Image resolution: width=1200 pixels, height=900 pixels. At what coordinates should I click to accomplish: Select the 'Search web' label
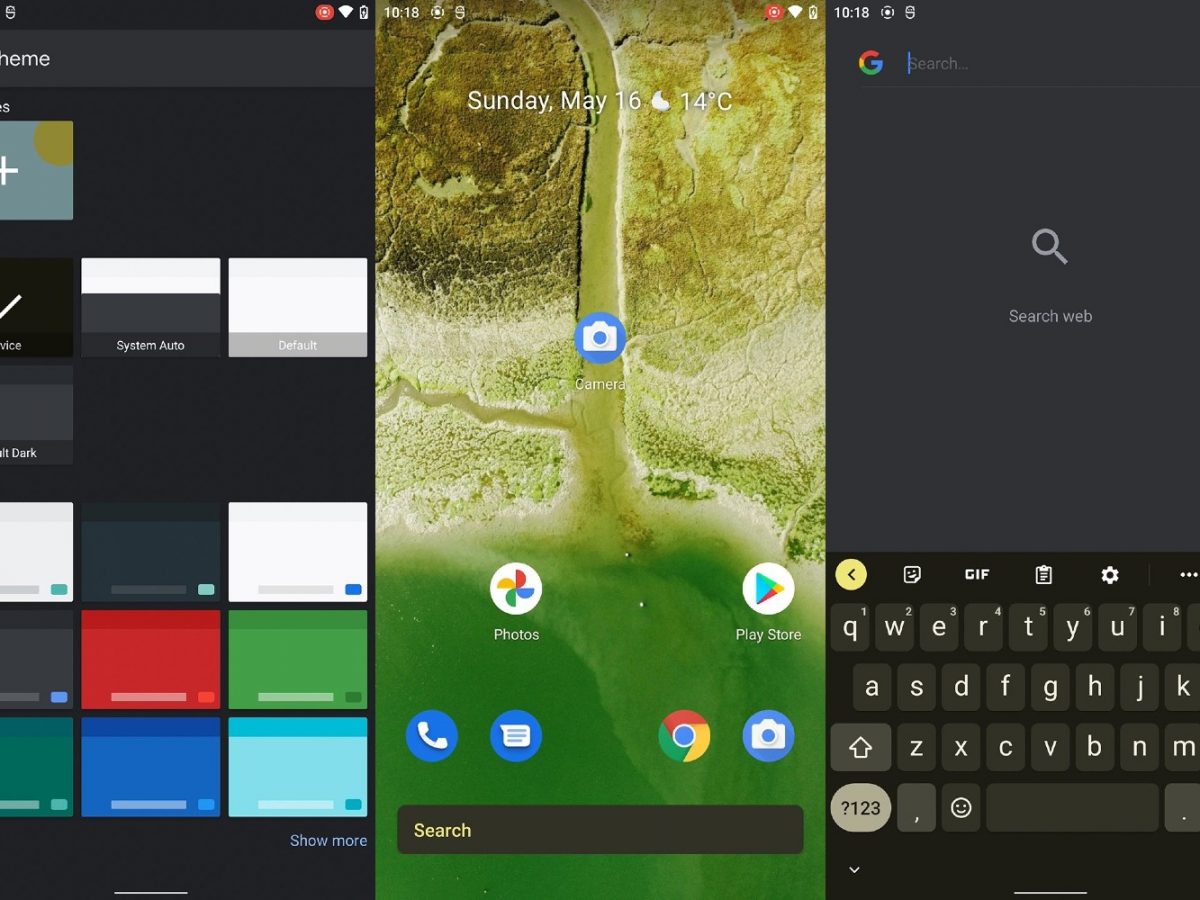(x=1050, y=316)
